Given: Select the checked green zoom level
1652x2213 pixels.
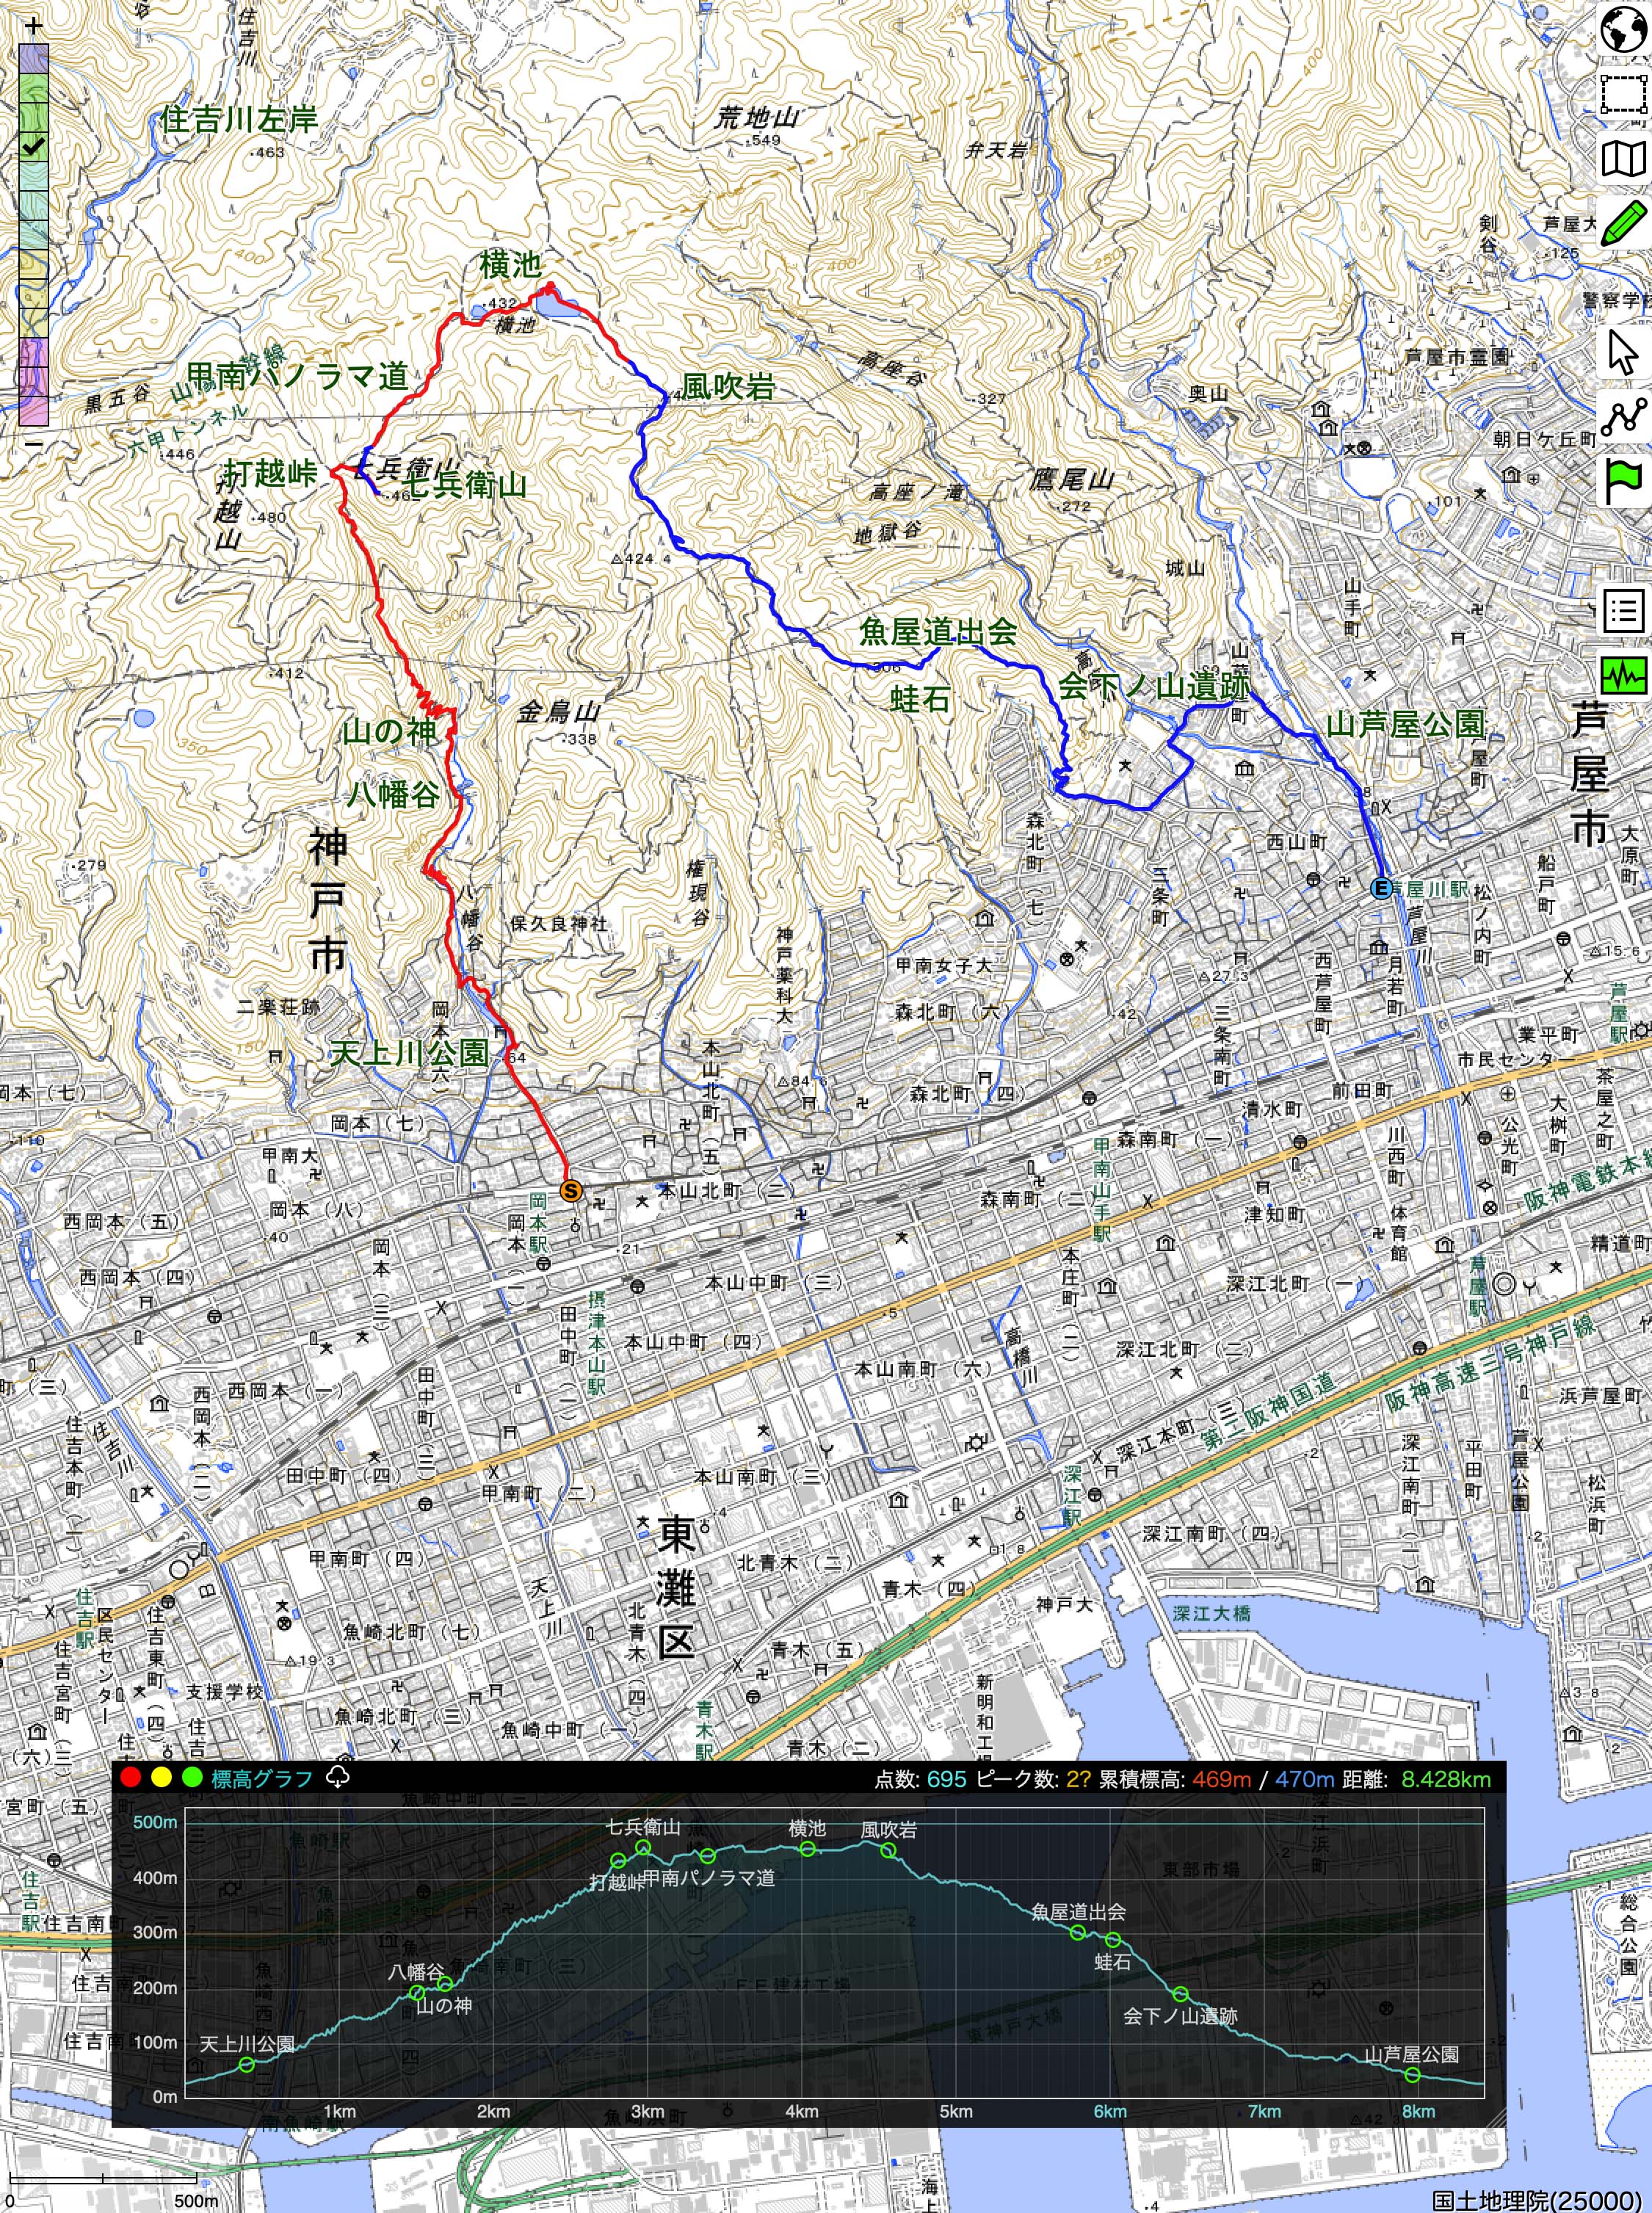Looking at the screenshot, I should click(x=33, y=147).
